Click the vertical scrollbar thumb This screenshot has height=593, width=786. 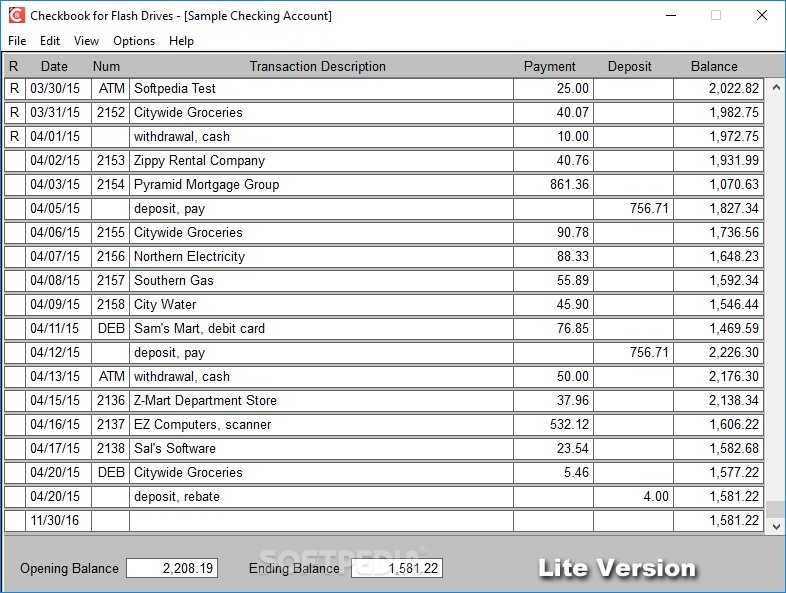(776, 509)
